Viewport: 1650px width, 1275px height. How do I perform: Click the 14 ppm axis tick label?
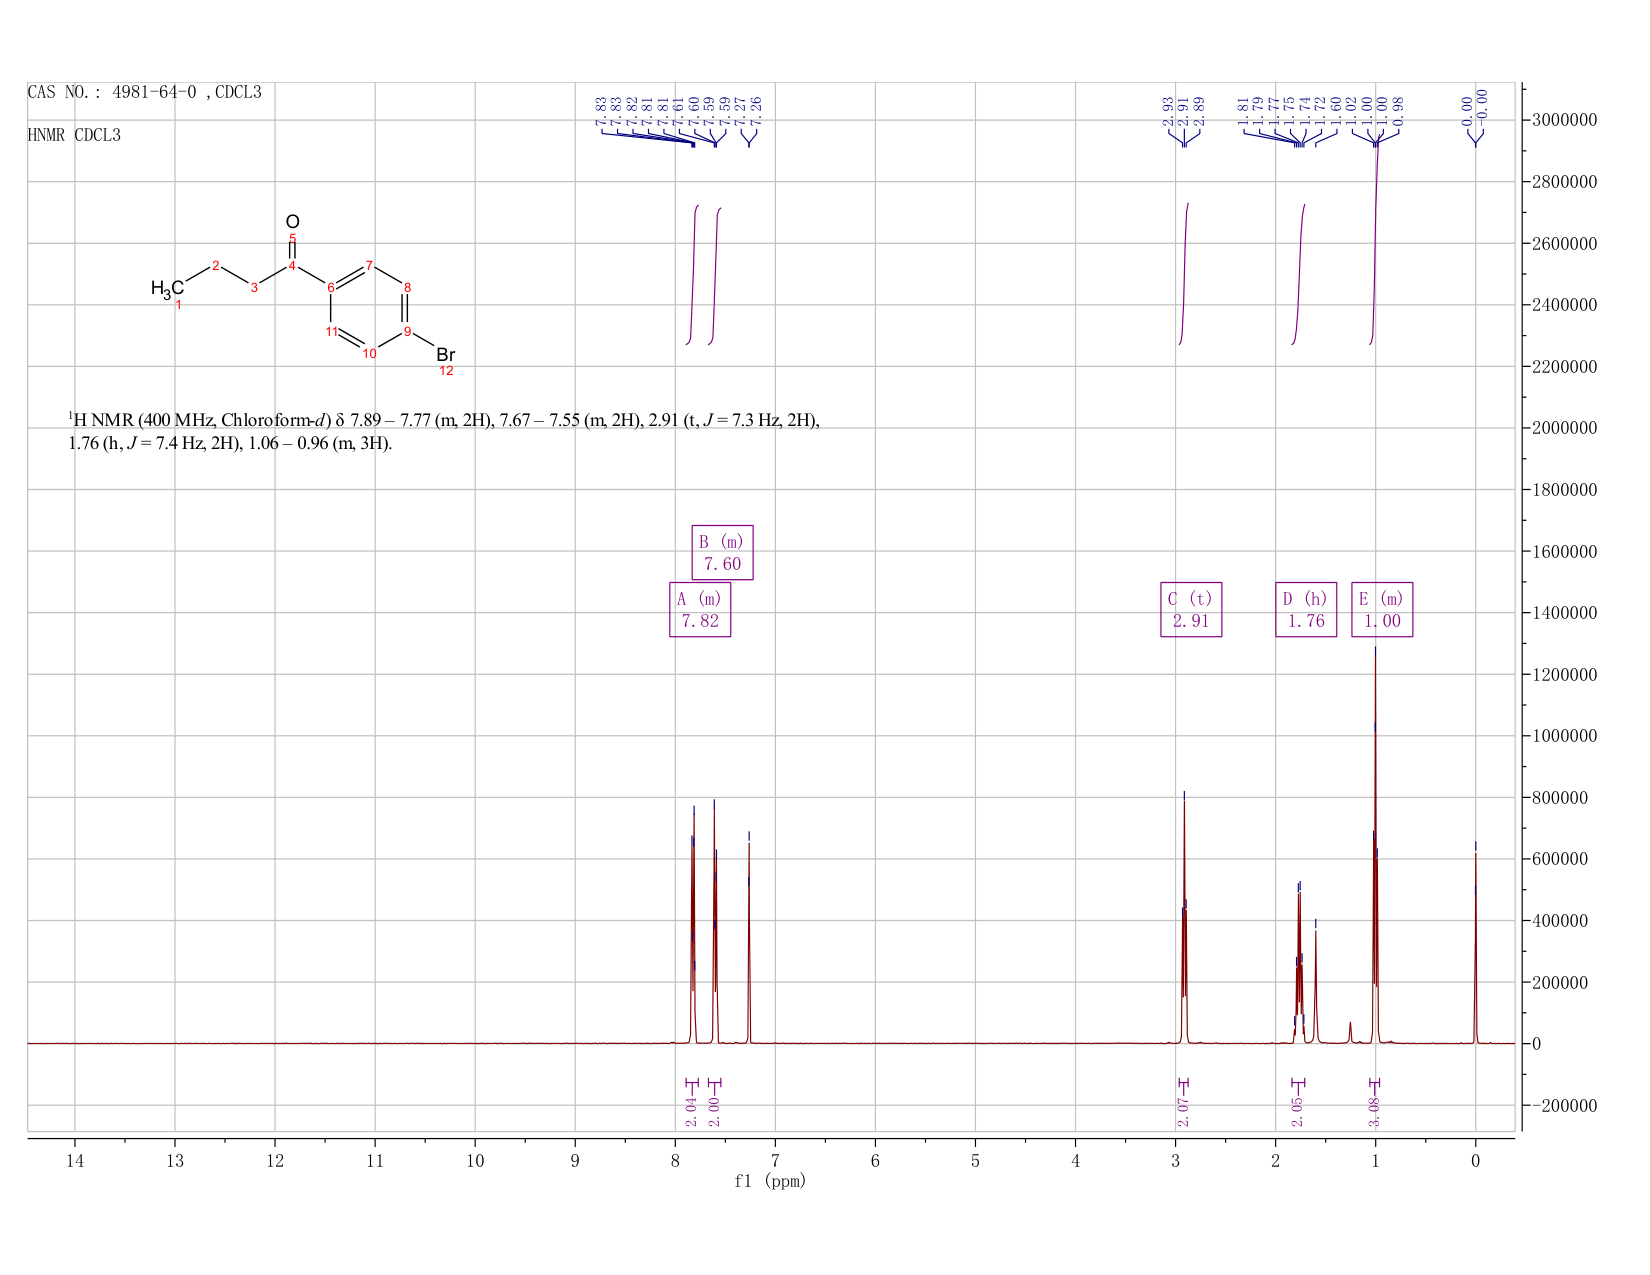[74, 1160]
